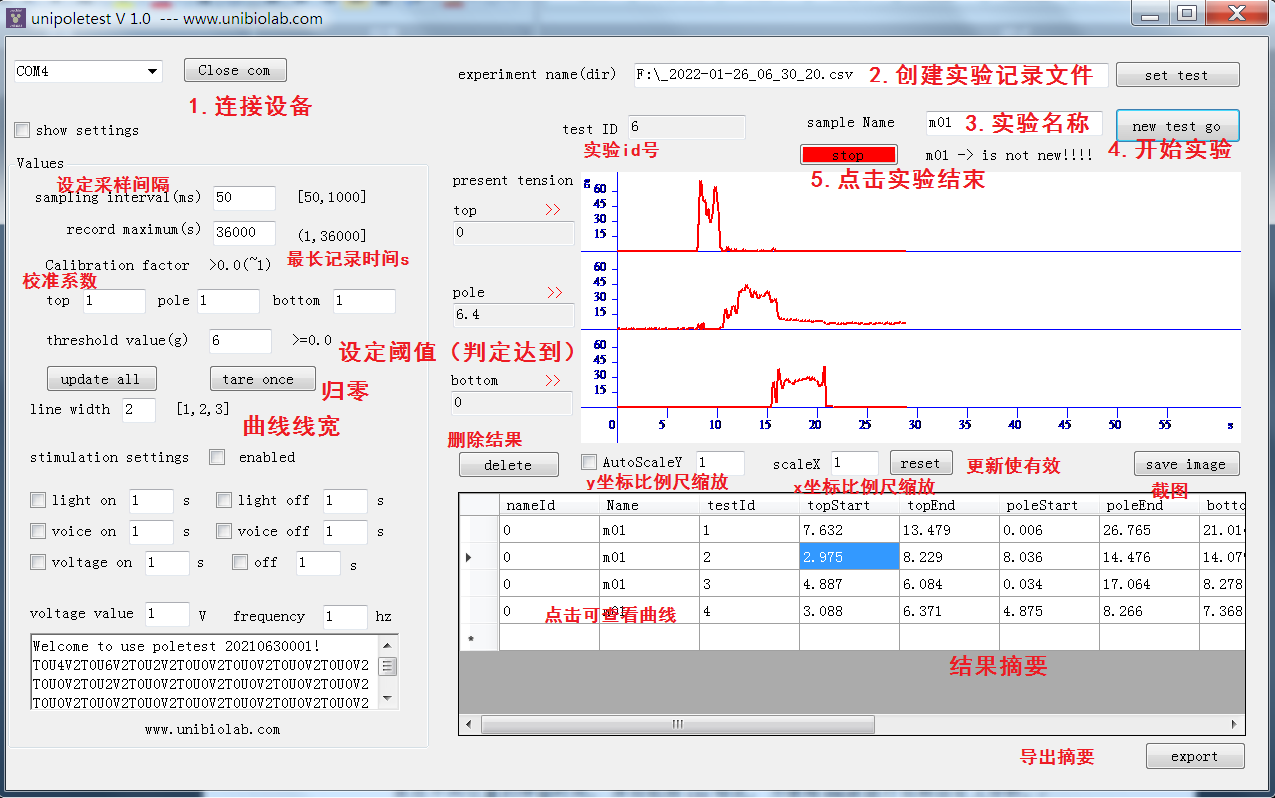Click the pole tension value field 6.4
The height and width of the screenshot is (798, 1275).
513,315
